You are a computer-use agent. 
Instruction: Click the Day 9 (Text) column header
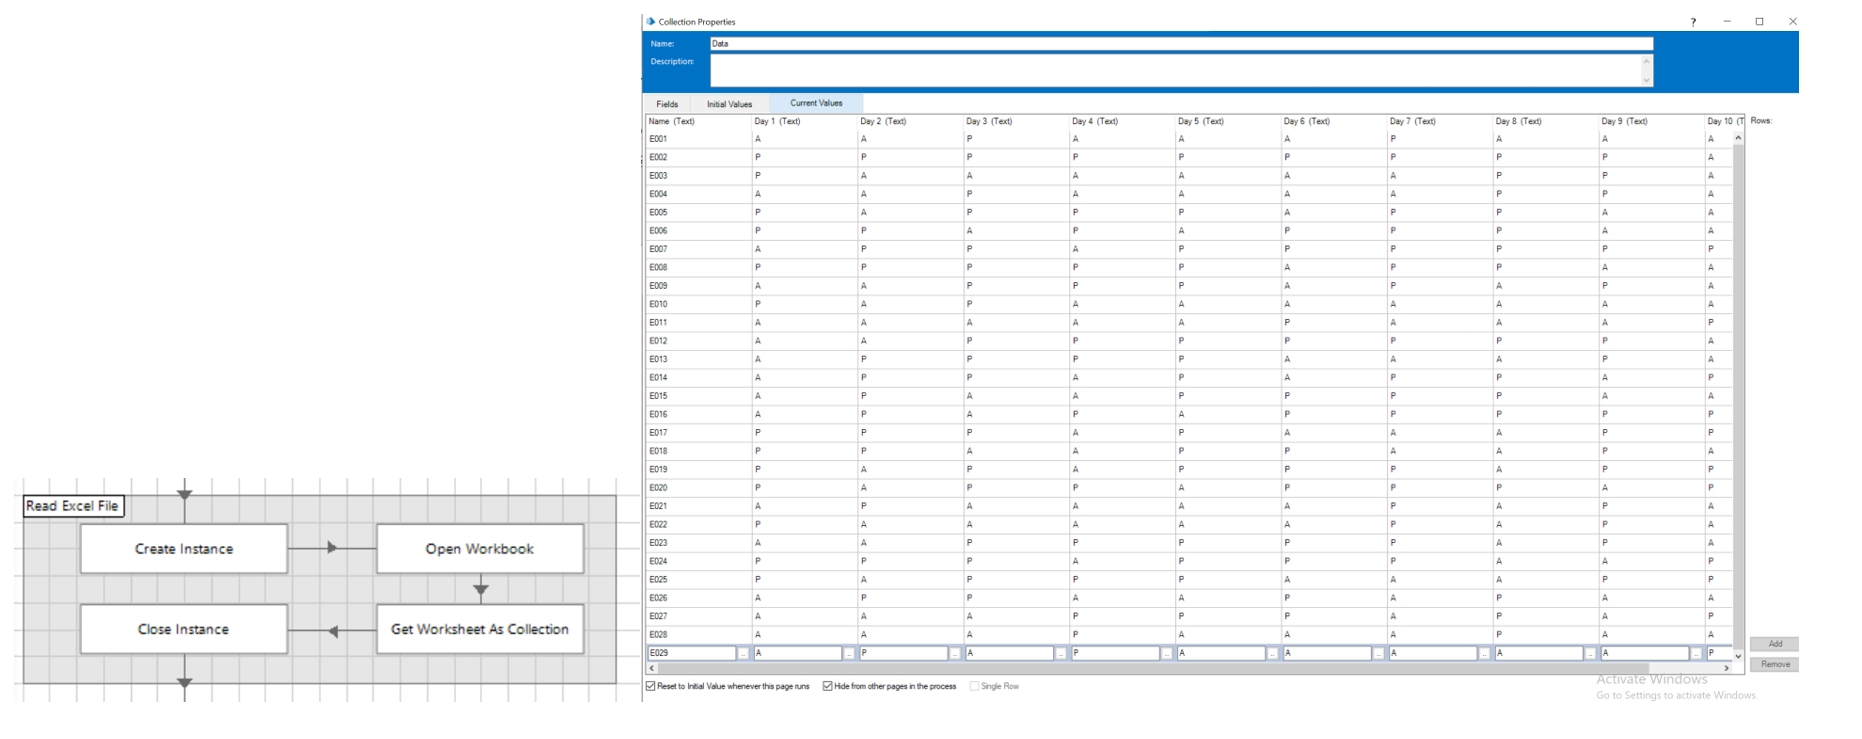click(1652, 122)
